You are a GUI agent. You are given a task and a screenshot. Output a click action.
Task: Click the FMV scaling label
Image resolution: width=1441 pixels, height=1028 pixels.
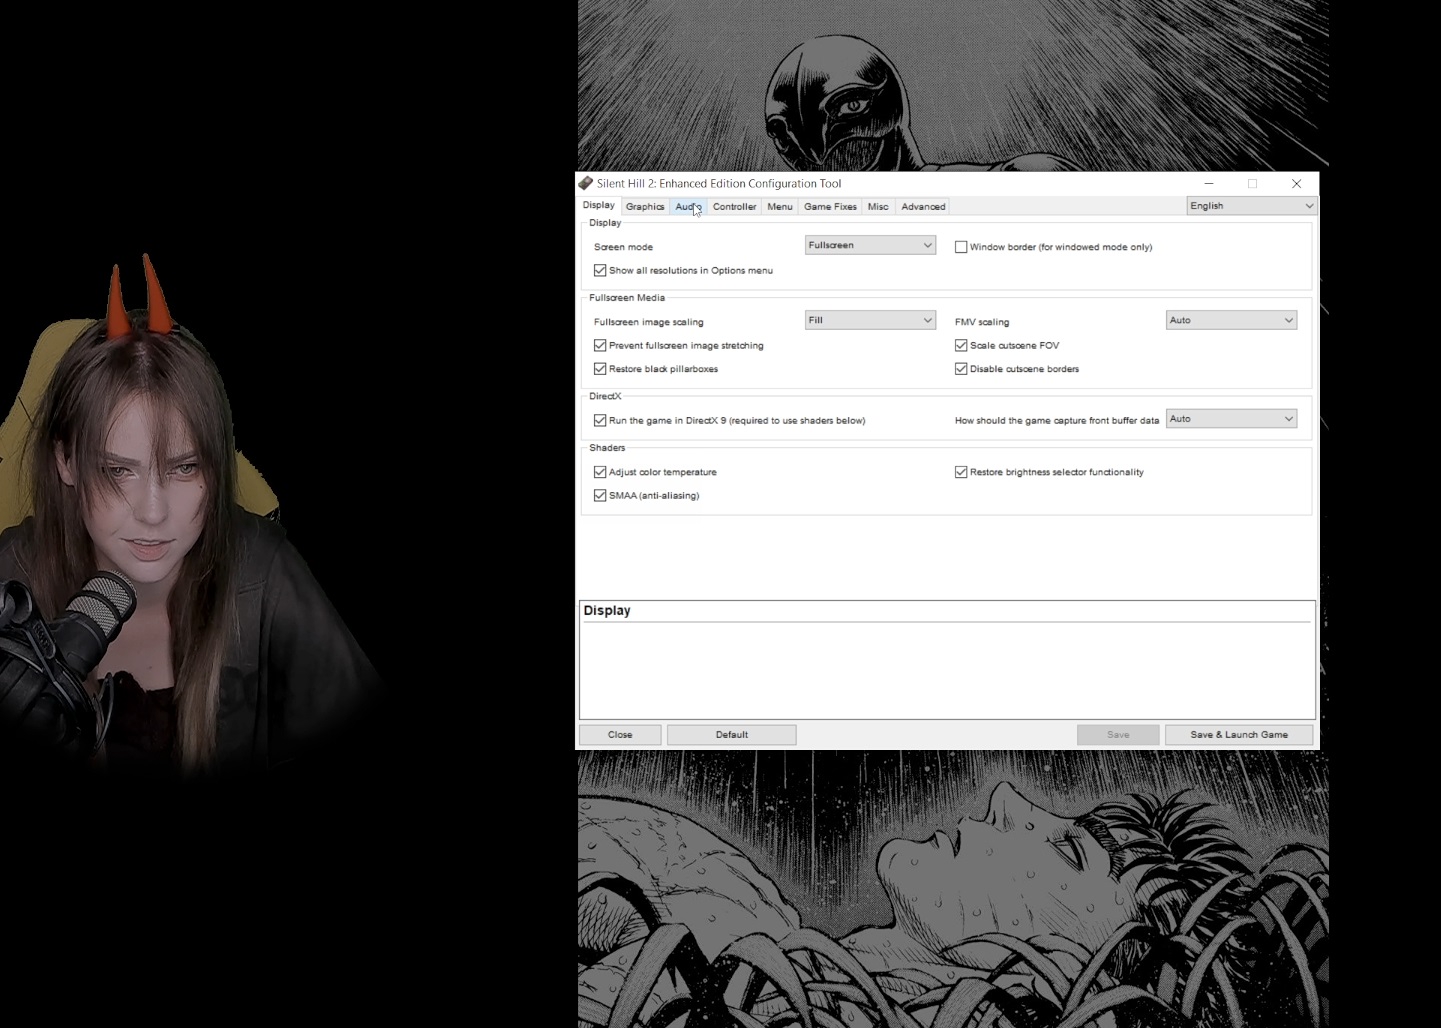[x=982, y=322]
